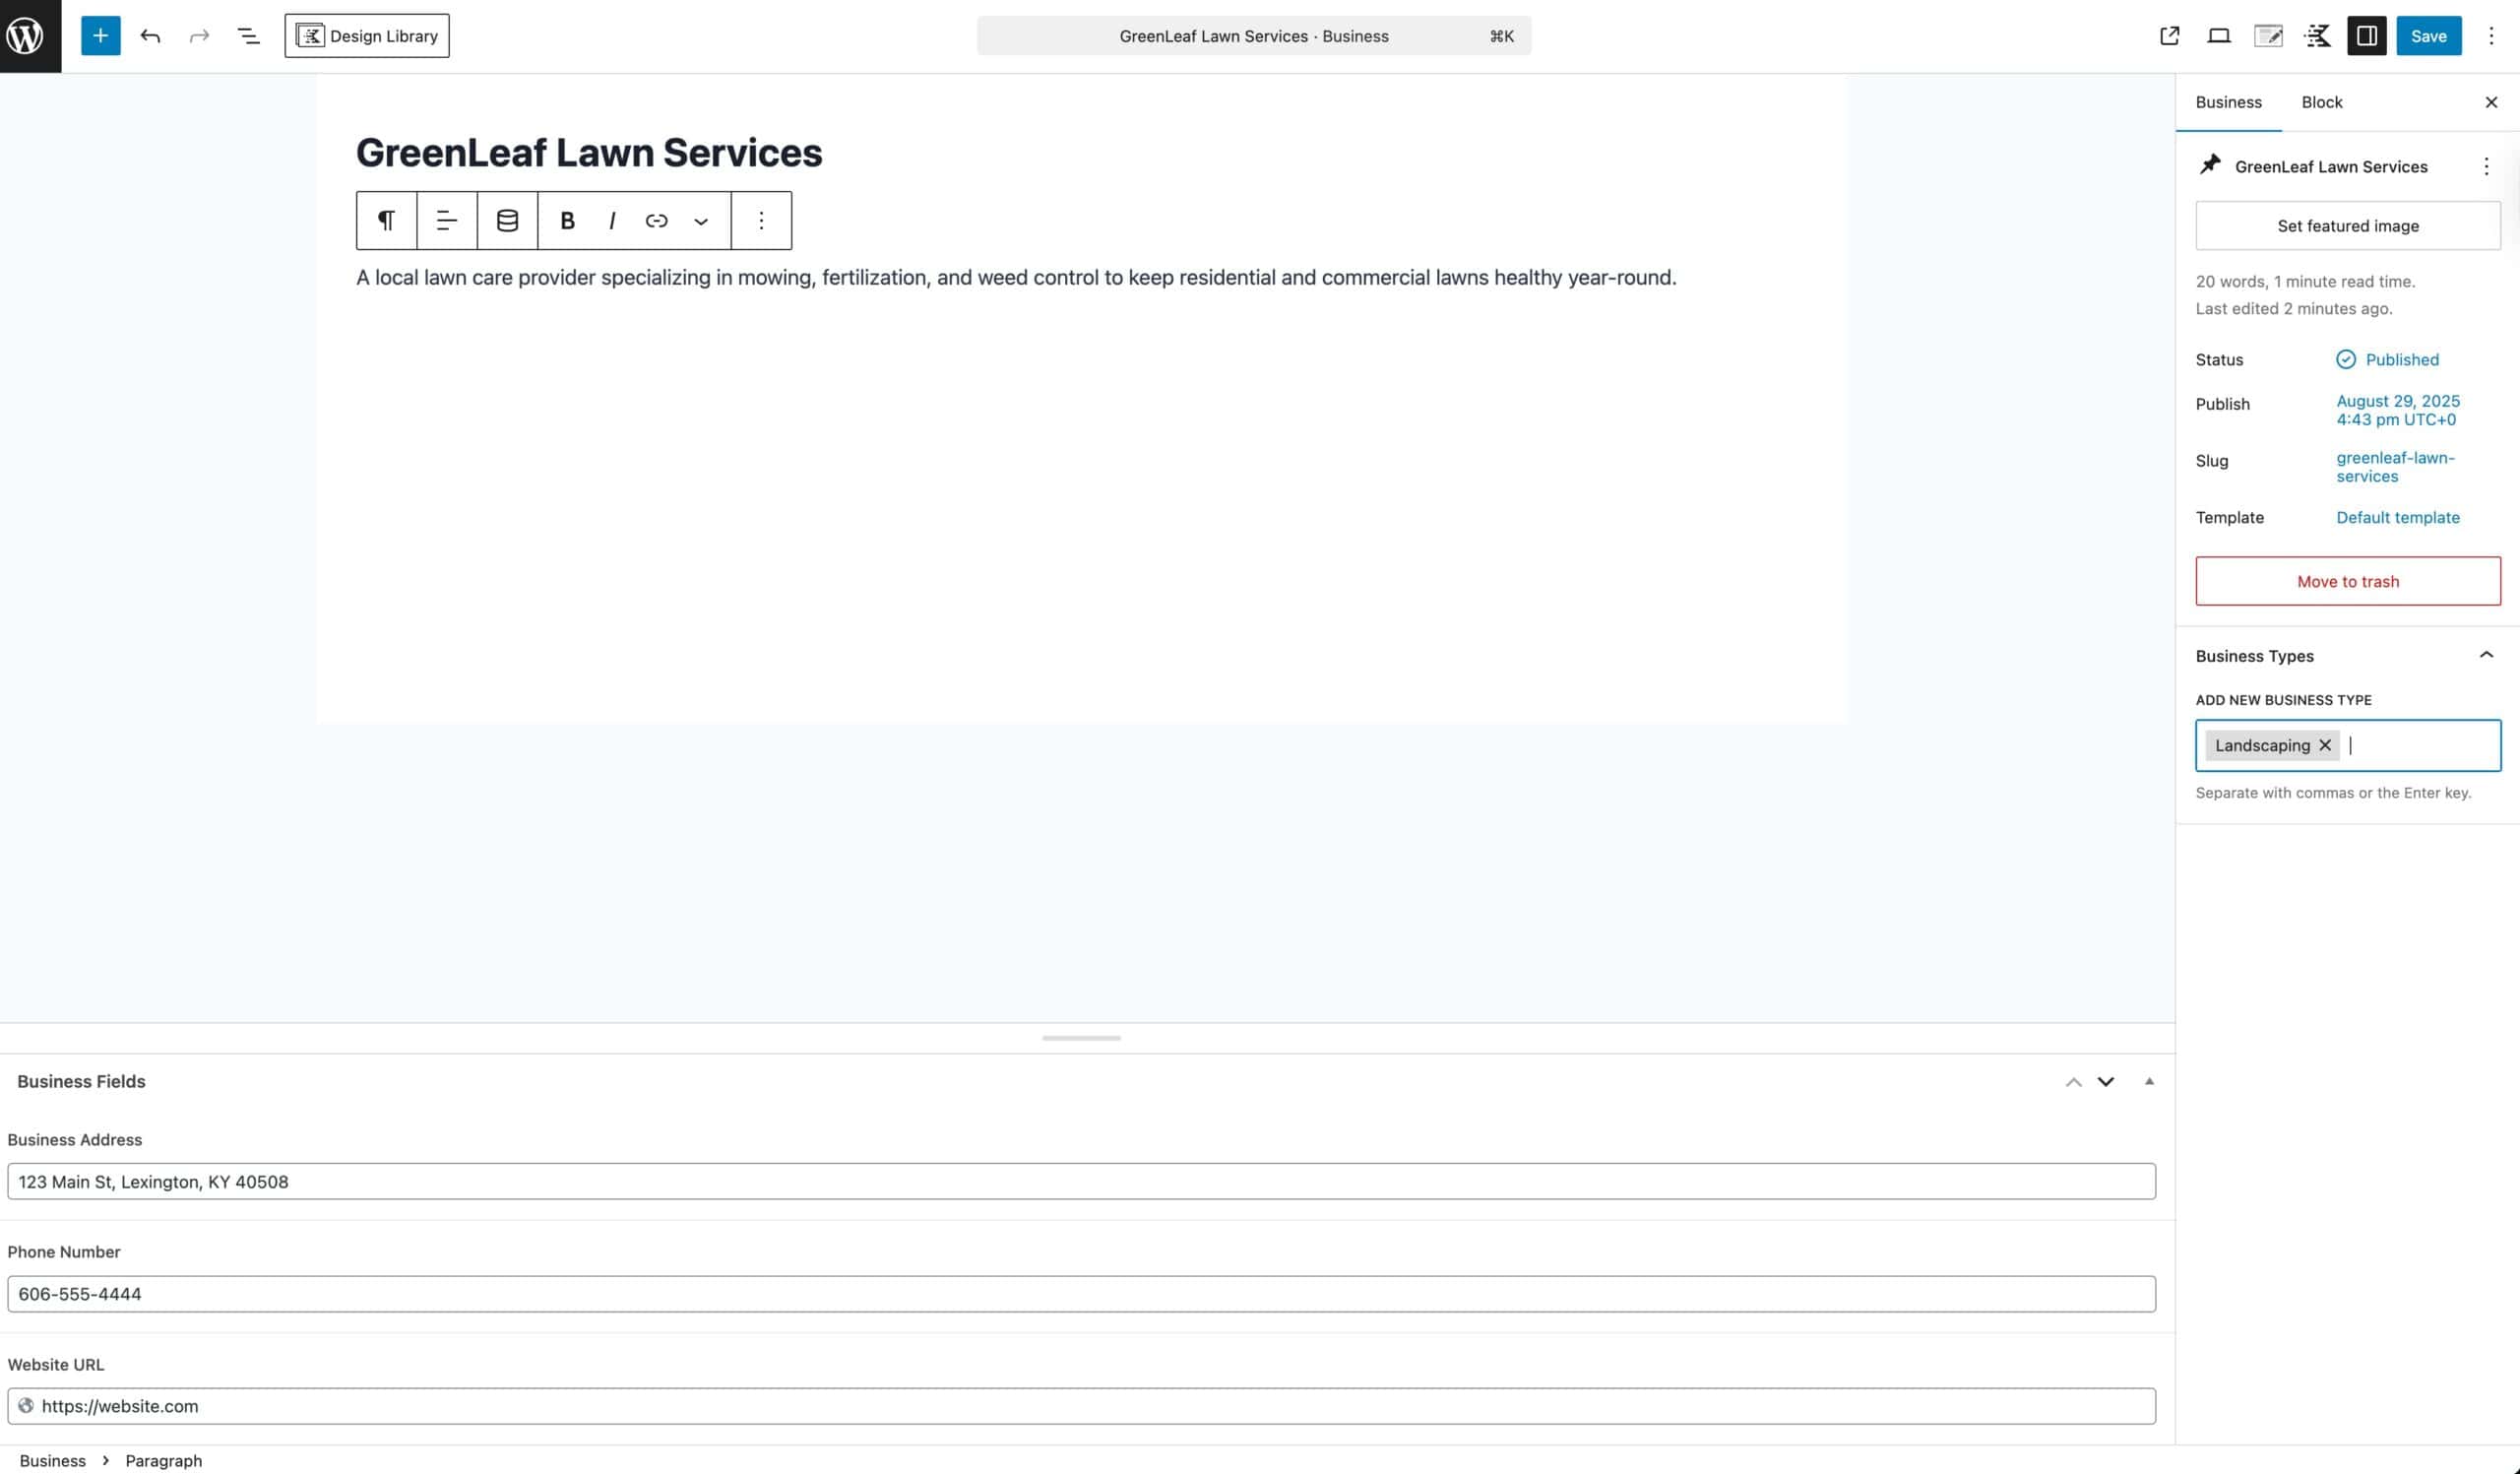Open the block inserter plus button
The image size is (2520, 1474).
point(100,36)
